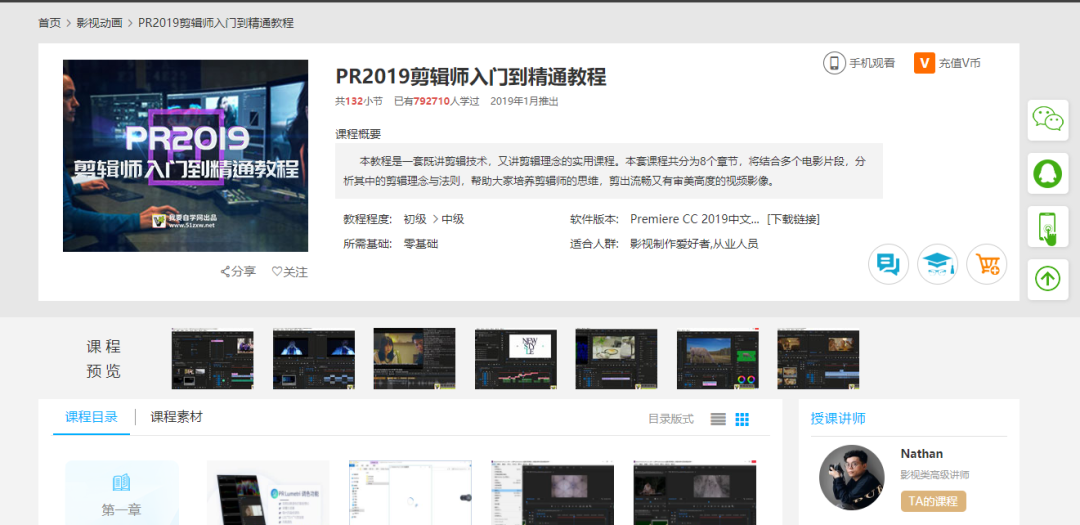Open first course preview thumbnail
The height and width of the screenshot is (525, 1080).
tap(212, 359)
